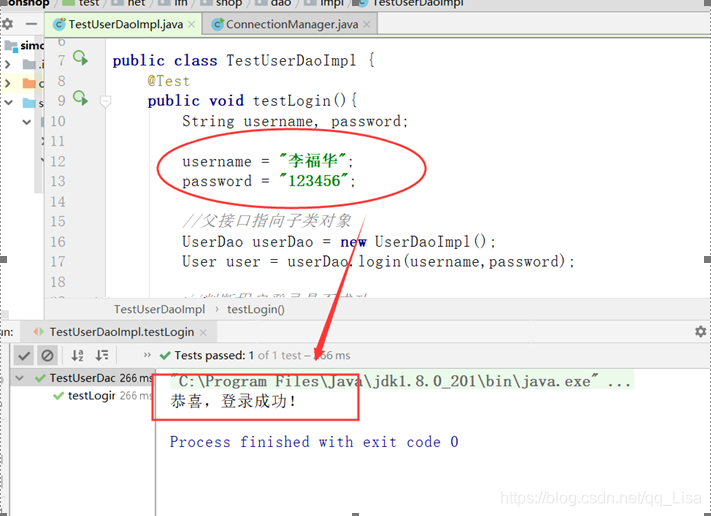This screenshot has width=711, height=516.
Task: Fold the testLogin method body marker
Action: coord(105,101)
